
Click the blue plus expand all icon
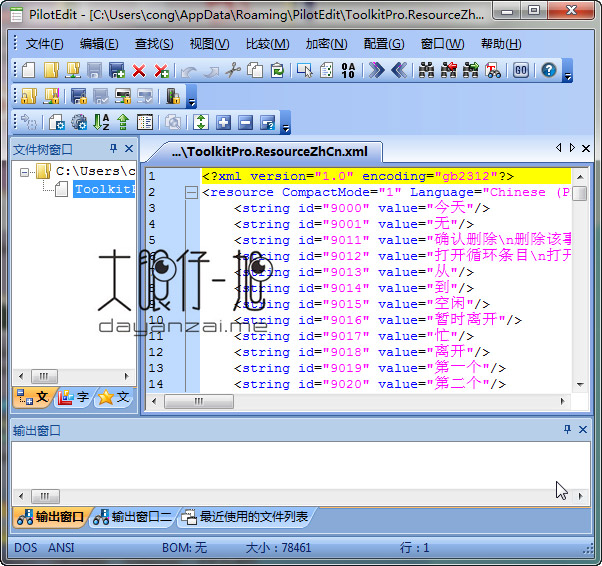point(223,122)
